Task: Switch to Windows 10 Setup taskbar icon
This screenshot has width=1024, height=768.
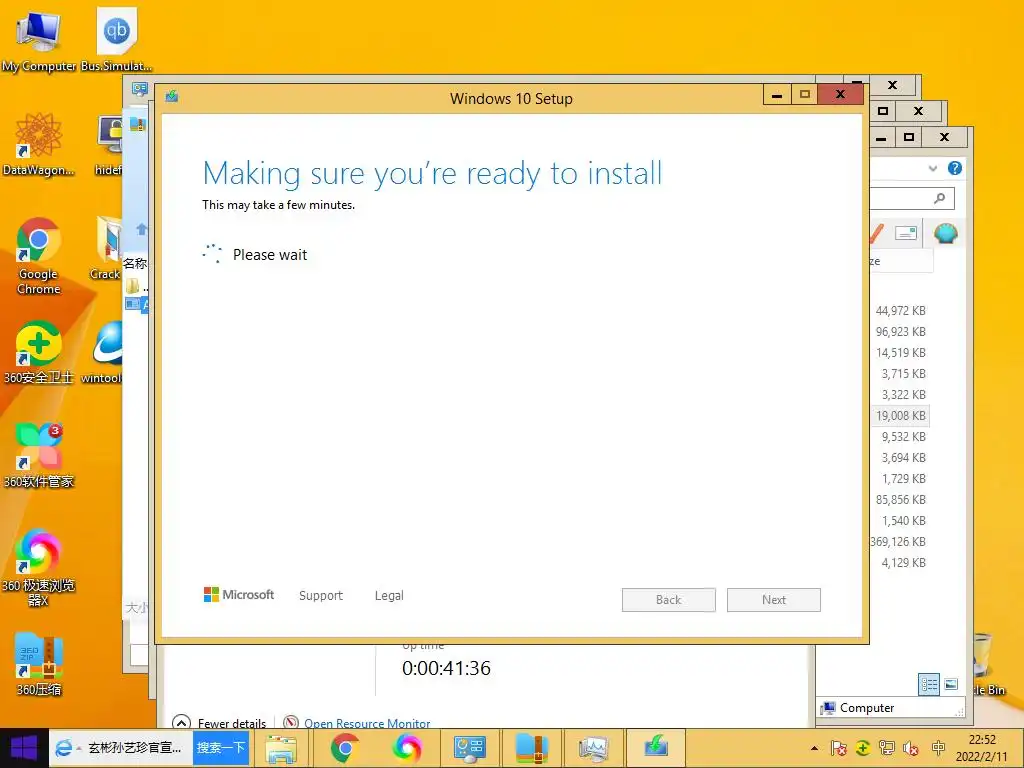Action: tap(656, 748)
